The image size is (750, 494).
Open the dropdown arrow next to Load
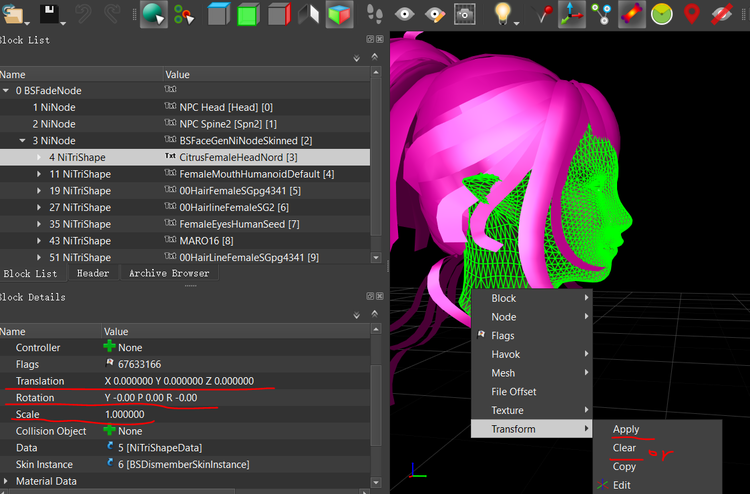27,23
